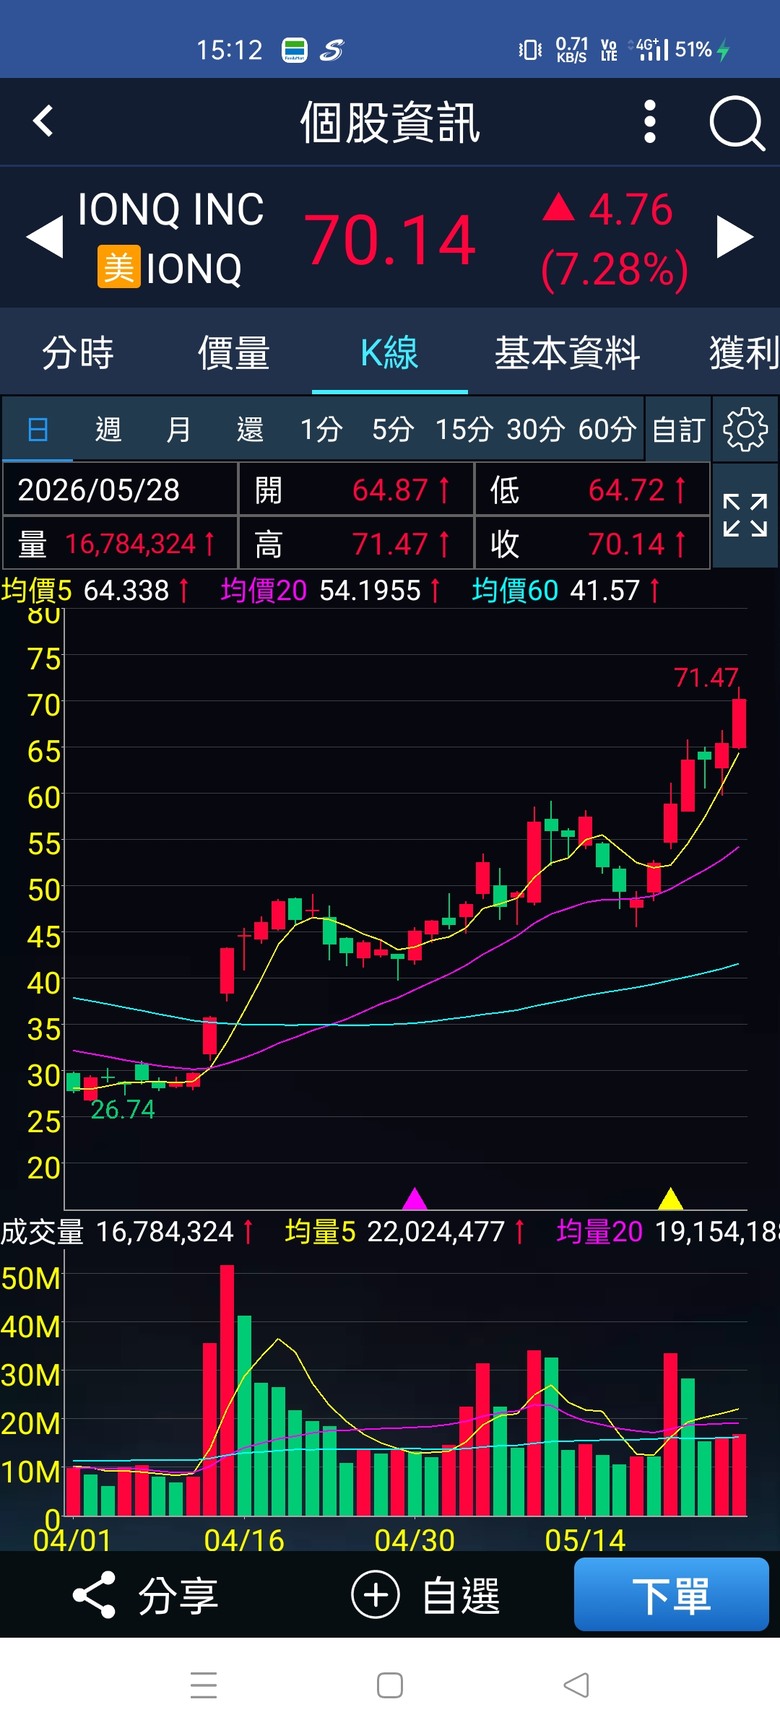Screen dimensions: 780x1733
Task: Tap the orange 美 market badge
Action: click(x=118, y=268)
